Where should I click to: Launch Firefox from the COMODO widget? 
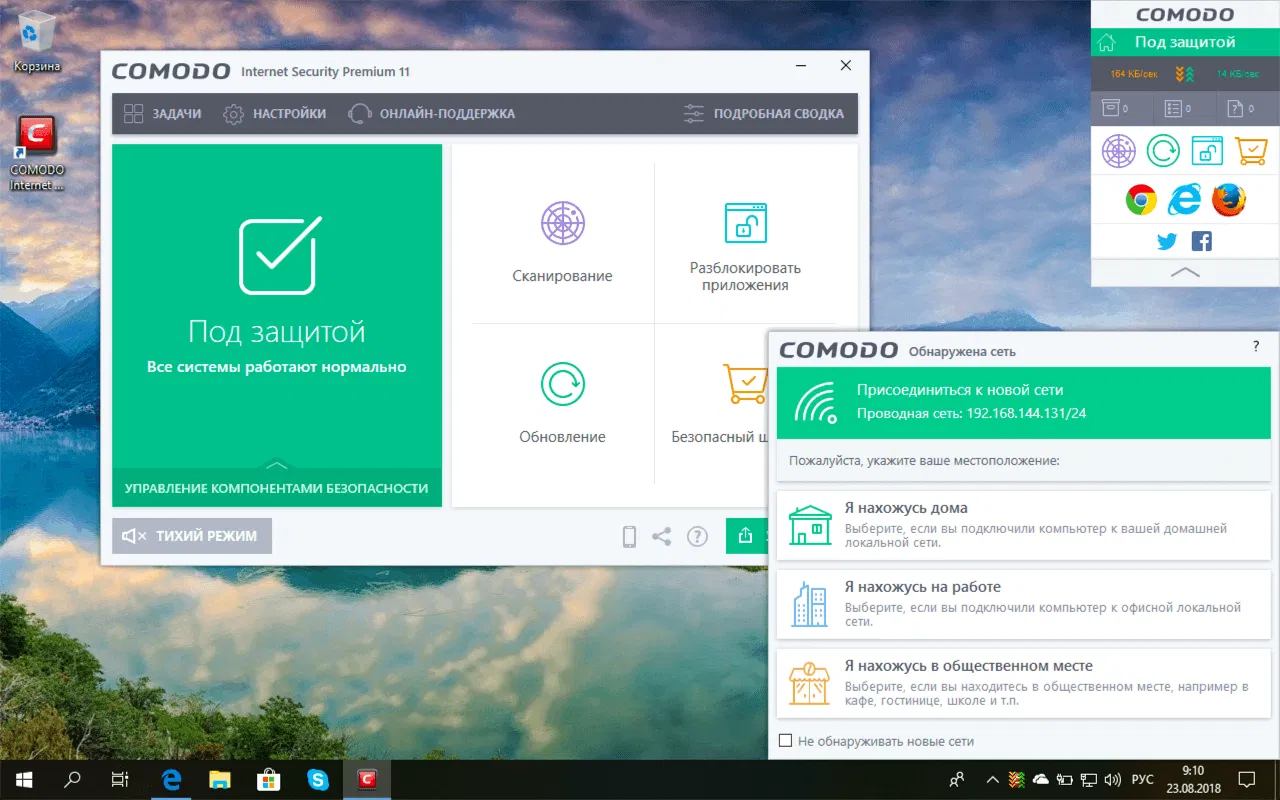pos(1229,199)
